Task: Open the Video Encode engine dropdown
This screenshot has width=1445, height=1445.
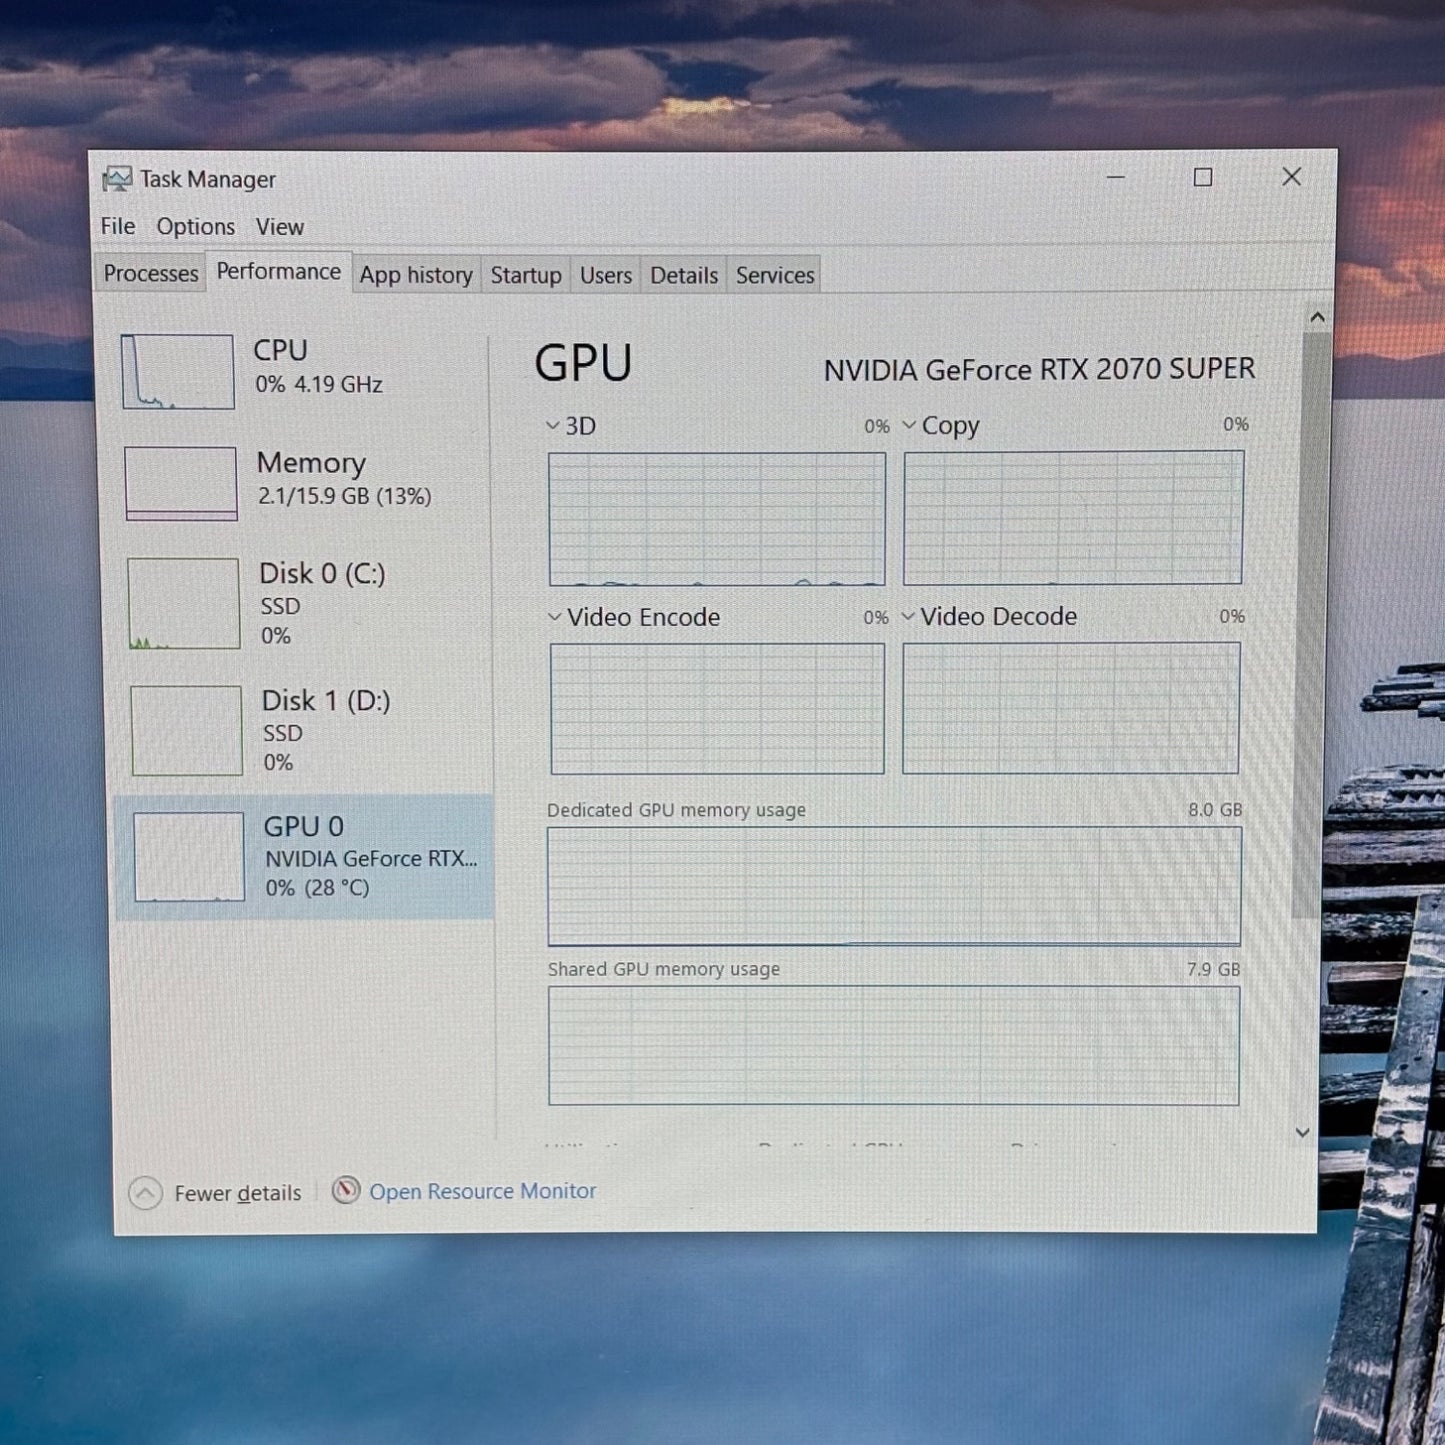Action: pos(555,617)
